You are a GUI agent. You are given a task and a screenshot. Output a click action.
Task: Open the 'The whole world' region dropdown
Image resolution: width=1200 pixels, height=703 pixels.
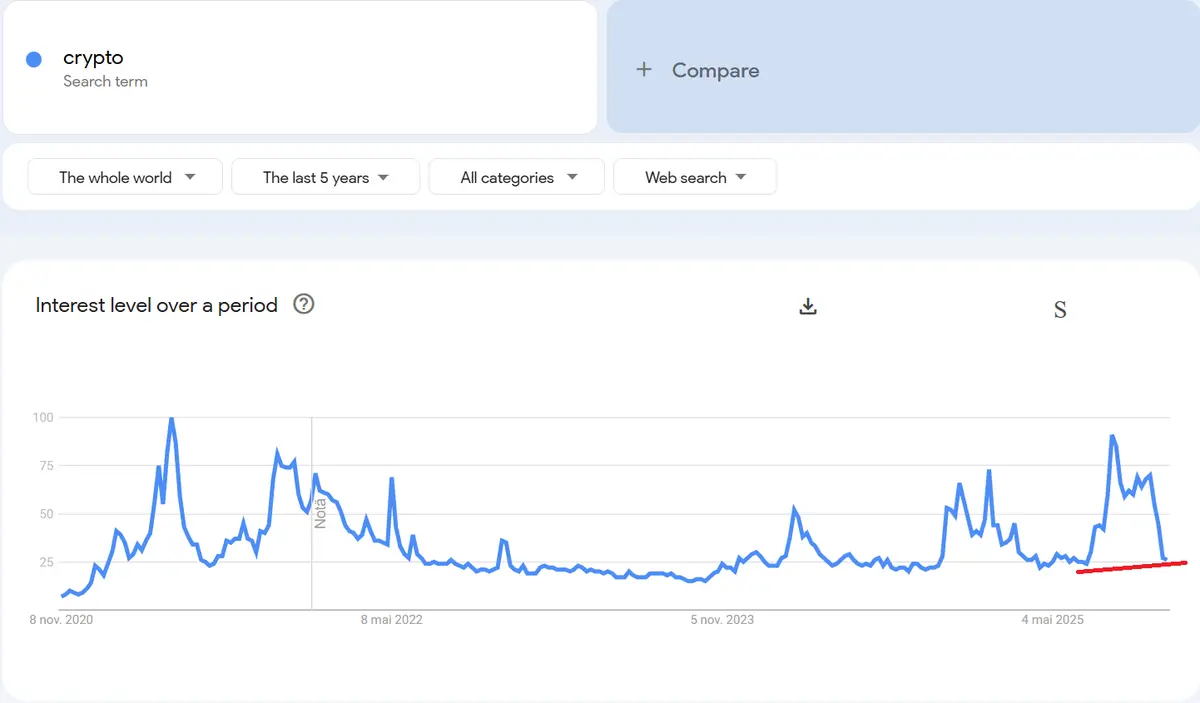point(126,177)
